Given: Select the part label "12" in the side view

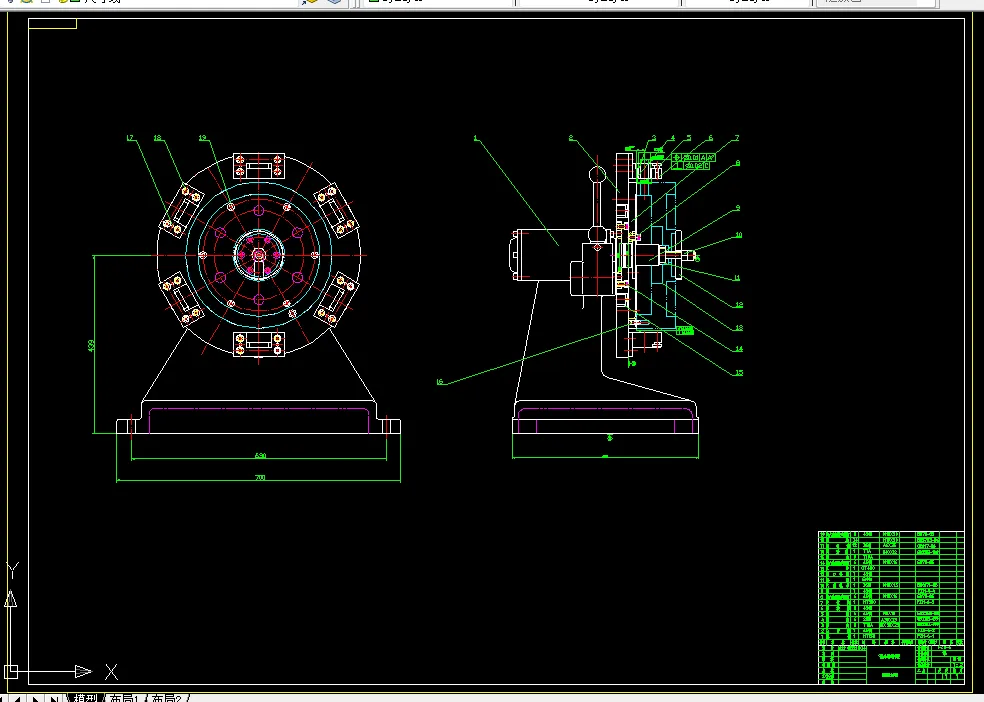Looking at the screenshot, I should point(739,305).
